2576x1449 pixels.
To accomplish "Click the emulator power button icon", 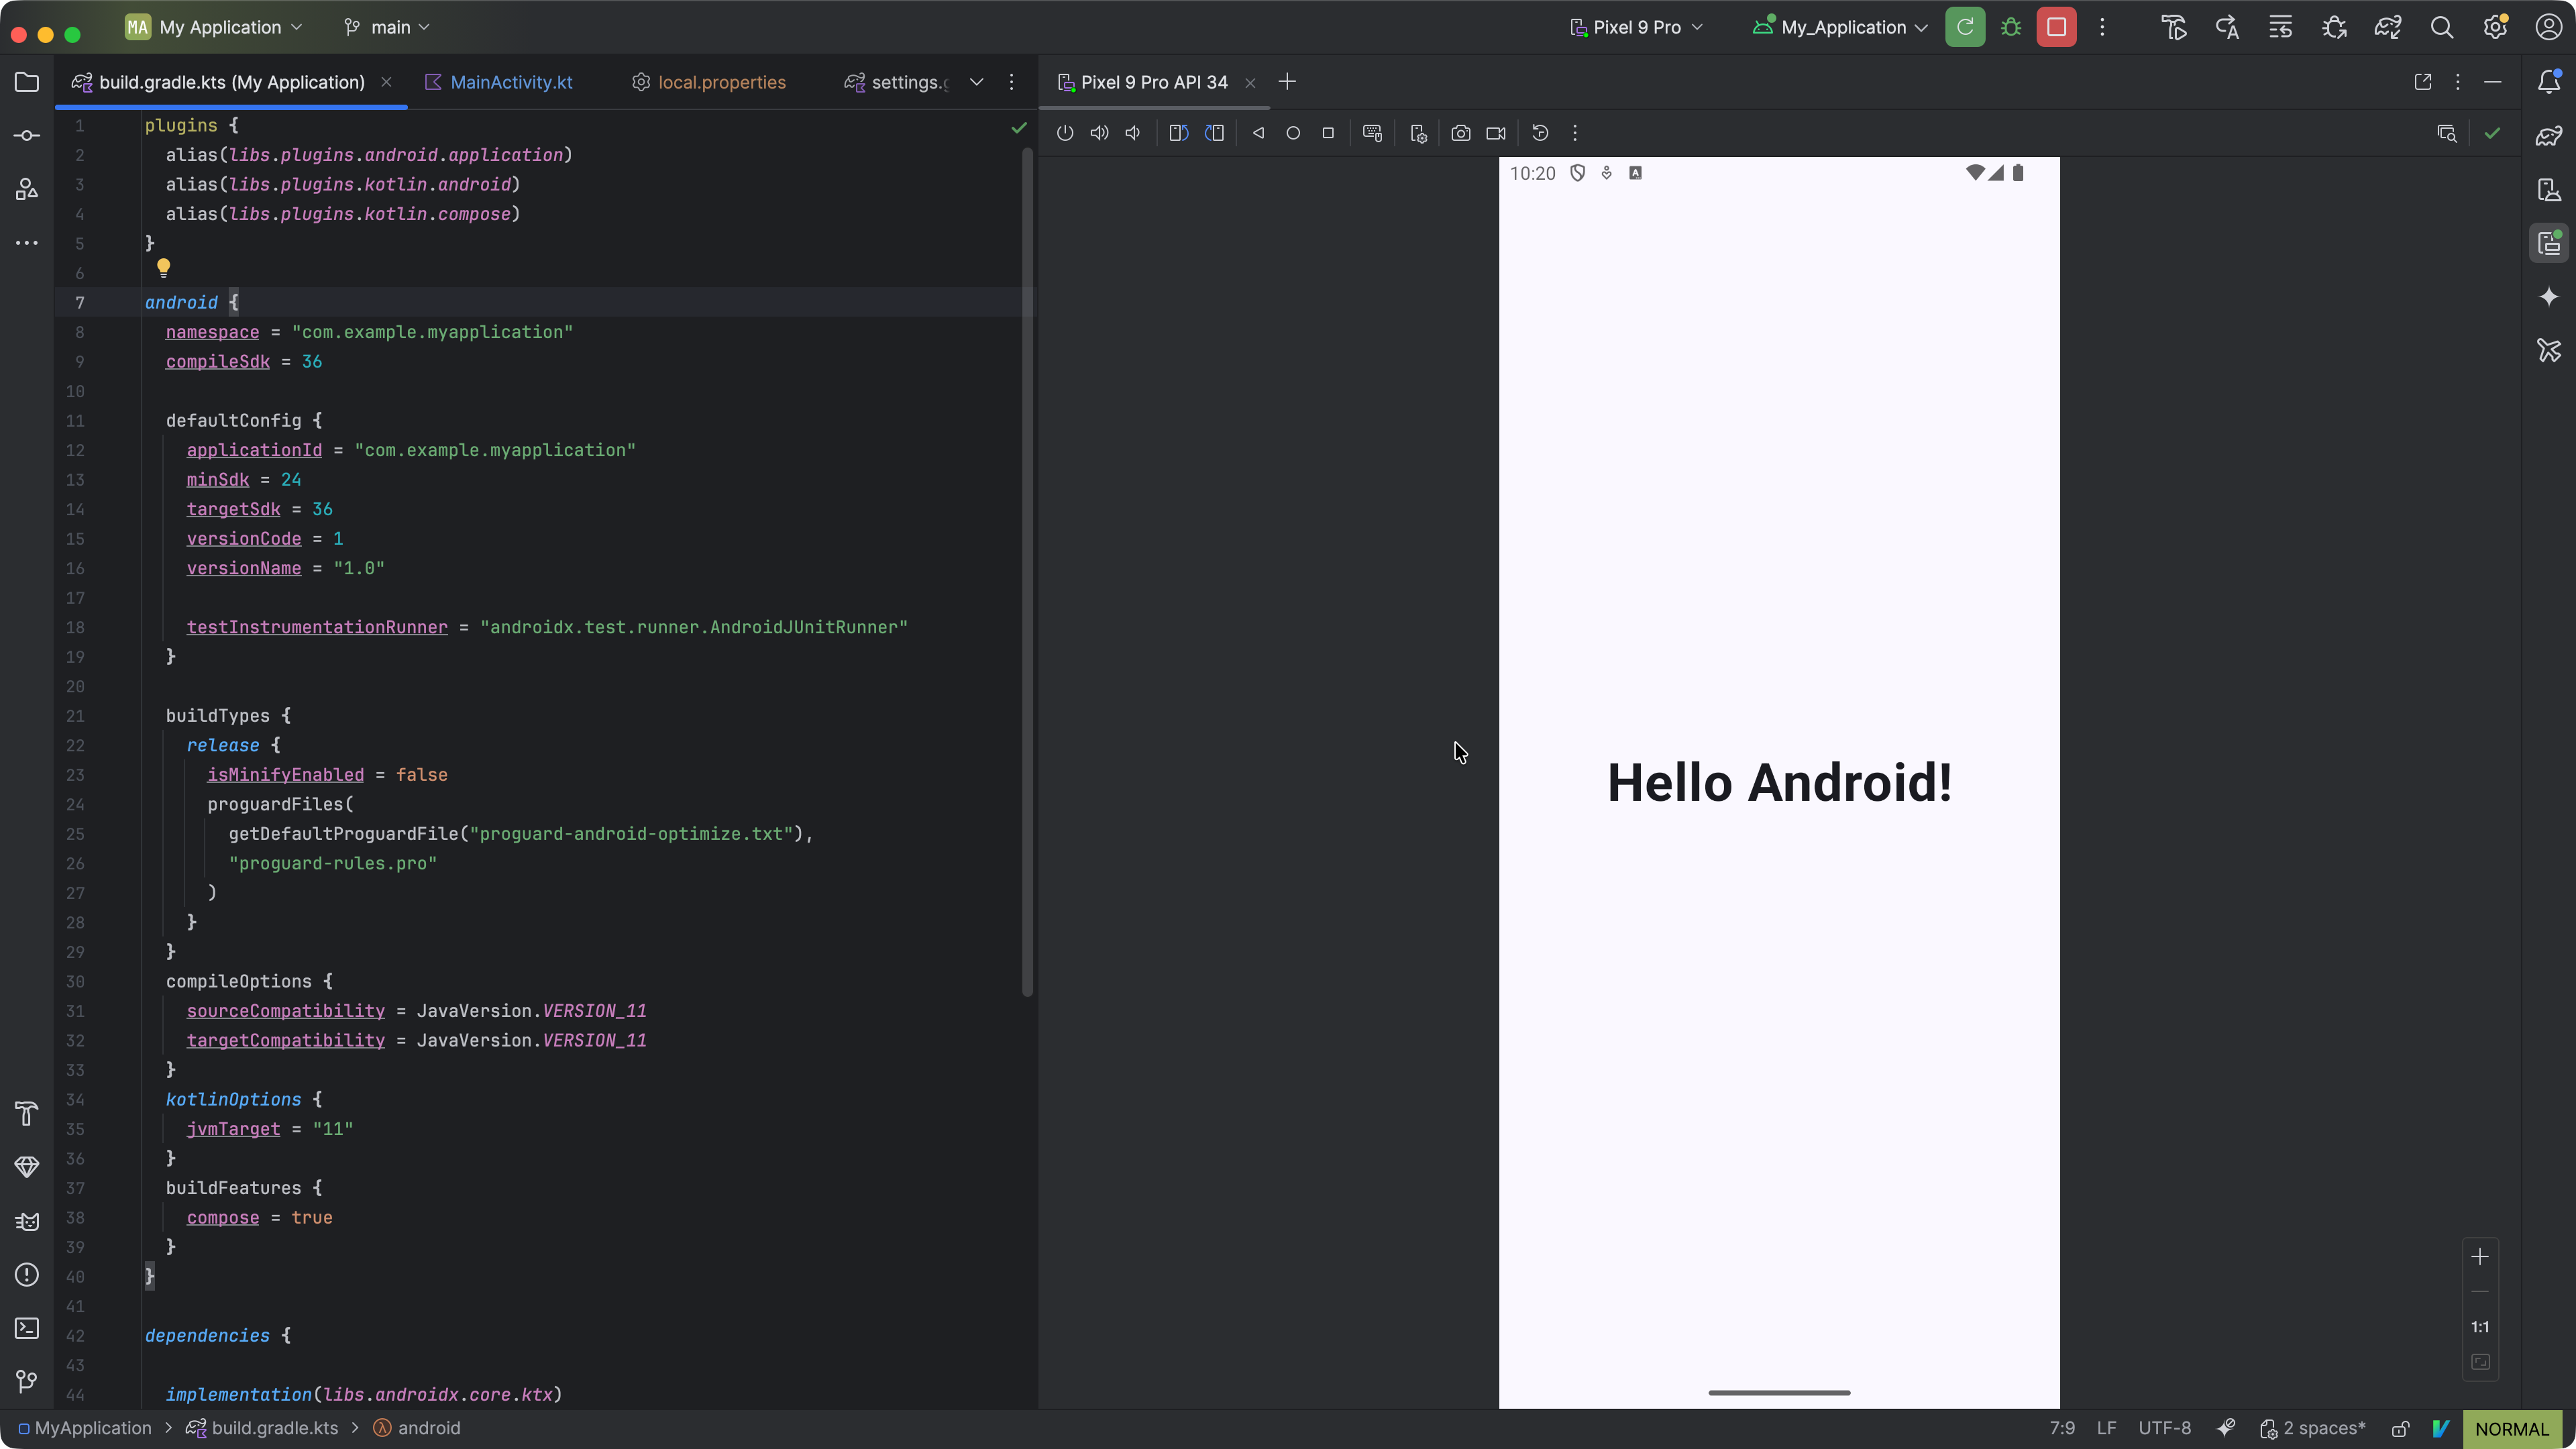I will click(x=1065, y=133).
